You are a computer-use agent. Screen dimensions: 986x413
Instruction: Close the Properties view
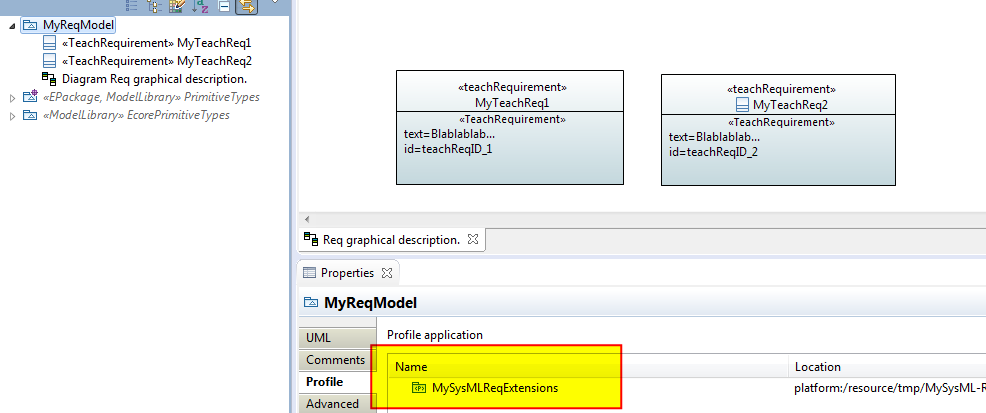(x=387, y=273)
